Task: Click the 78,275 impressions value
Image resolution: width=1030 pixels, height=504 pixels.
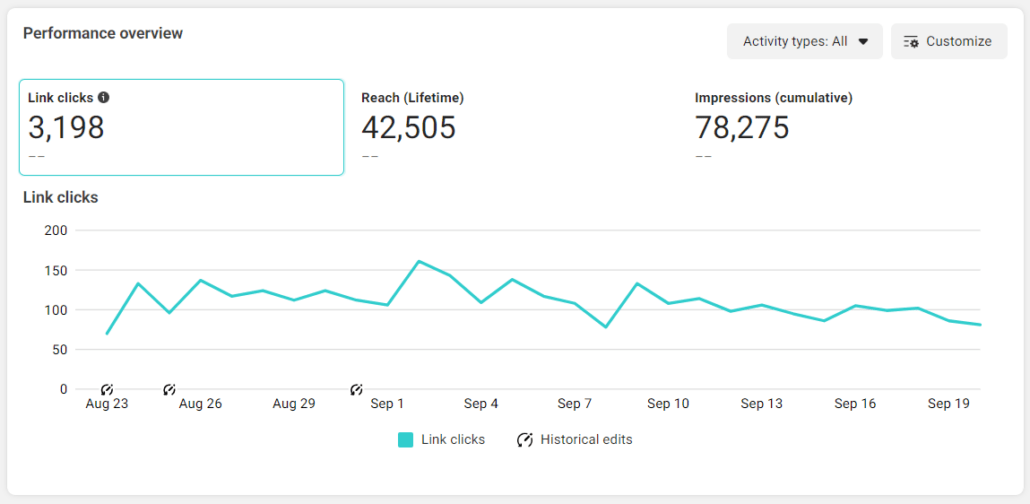Action: tap(742, 128)
